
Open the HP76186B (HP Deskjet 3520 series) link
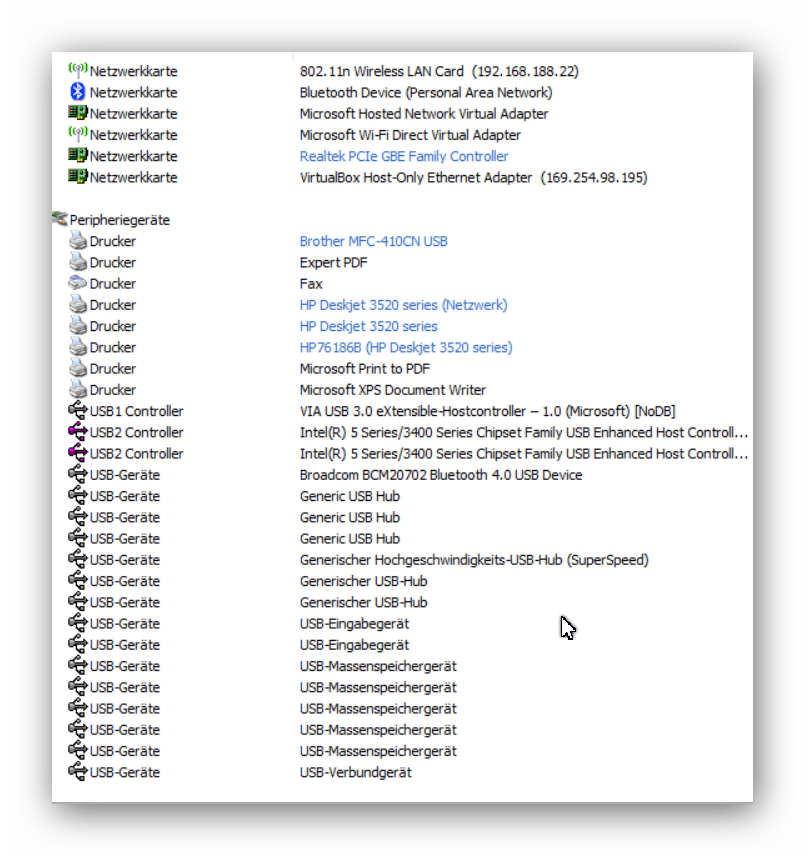406,347
